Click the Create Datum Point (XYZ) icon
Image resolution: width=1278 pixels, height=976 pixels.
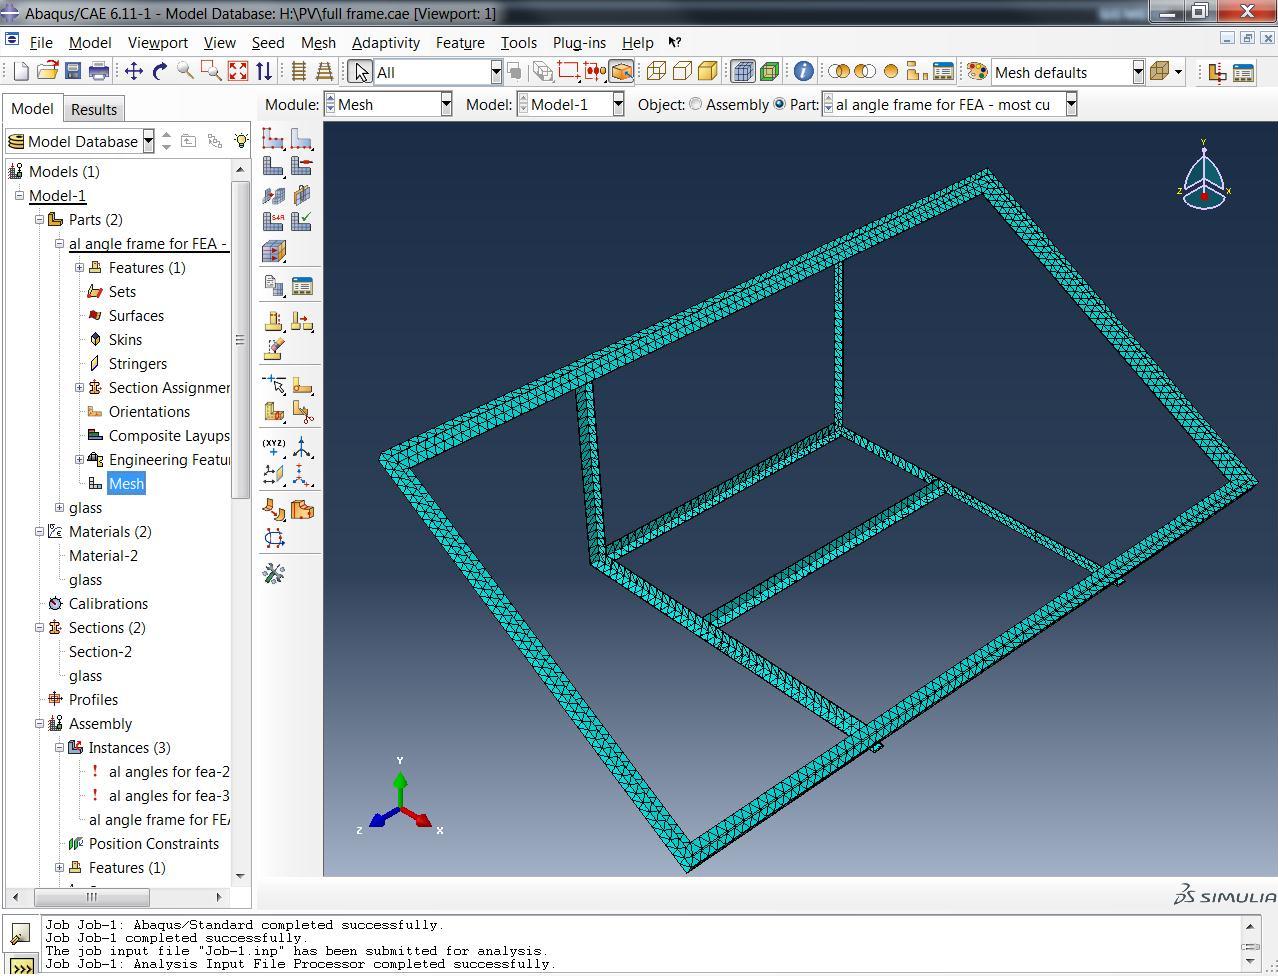[273, 447]
